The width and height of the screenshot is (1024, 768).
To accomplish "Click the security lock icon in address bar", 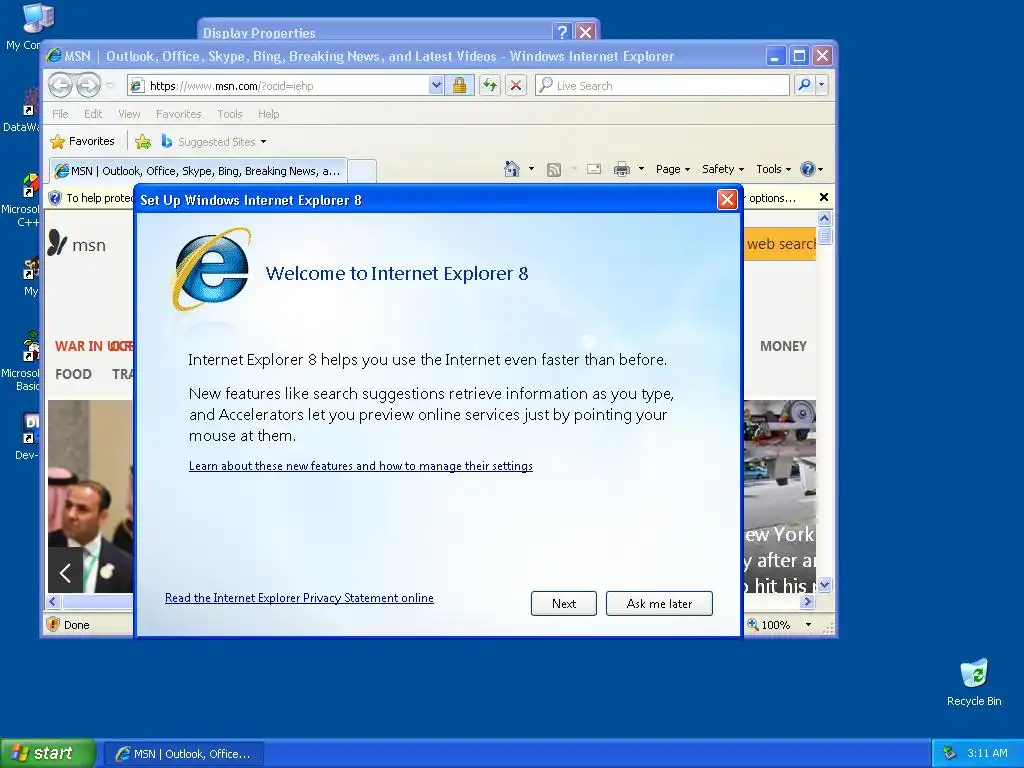I will click(459, 86).
